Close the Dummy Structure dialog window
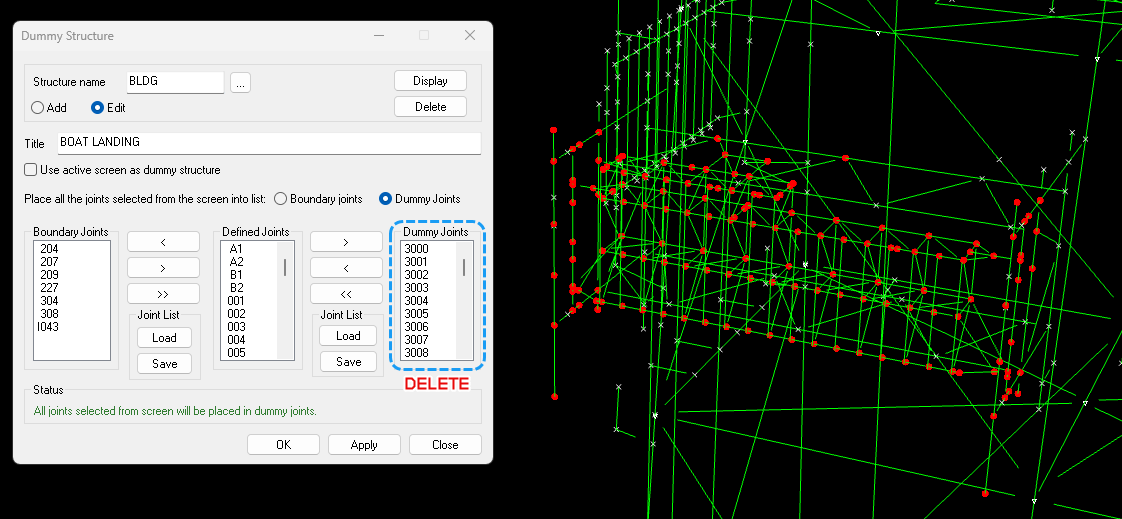Screen dimensions: 1122x519 (469, 35)
